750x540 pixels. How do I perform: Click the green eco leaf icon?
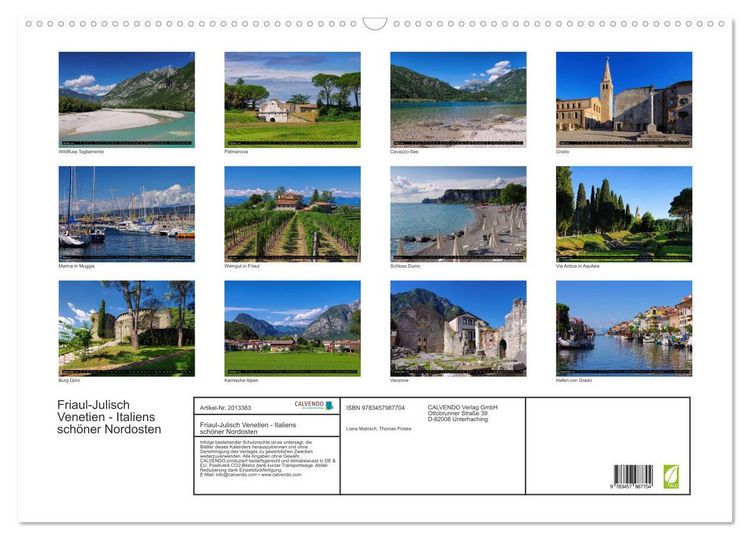671,476
